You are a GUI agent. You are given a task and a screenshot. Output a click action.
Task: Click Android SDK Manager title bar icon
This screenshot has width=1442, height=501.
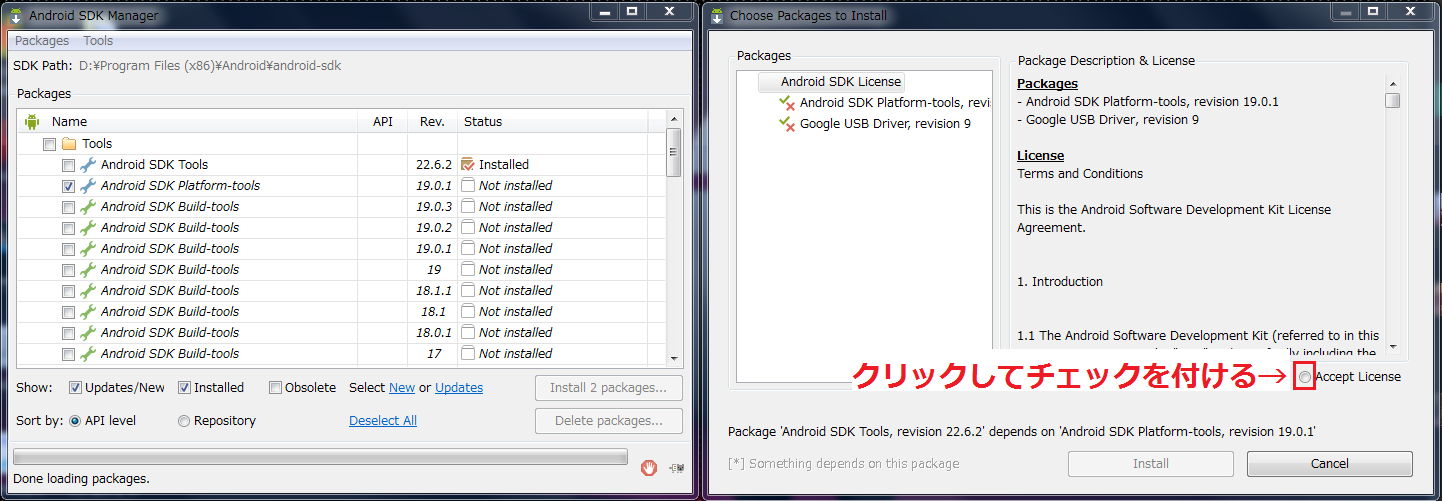[17, 15]
